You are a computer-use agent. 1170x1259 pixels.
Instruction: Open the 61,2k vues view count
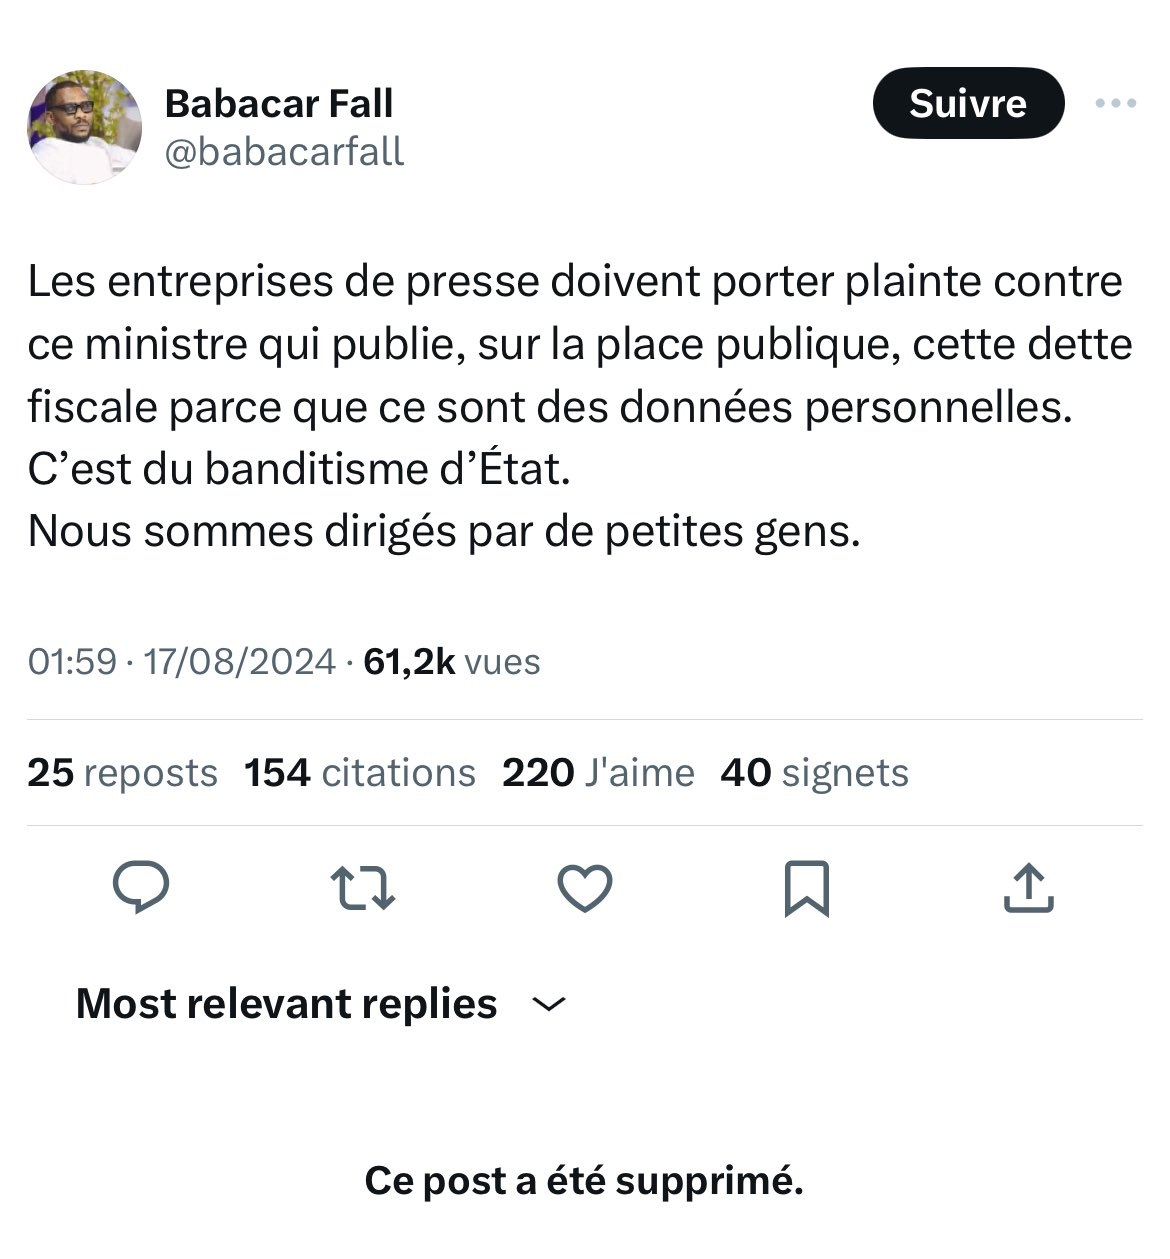[x=452, y=661]
